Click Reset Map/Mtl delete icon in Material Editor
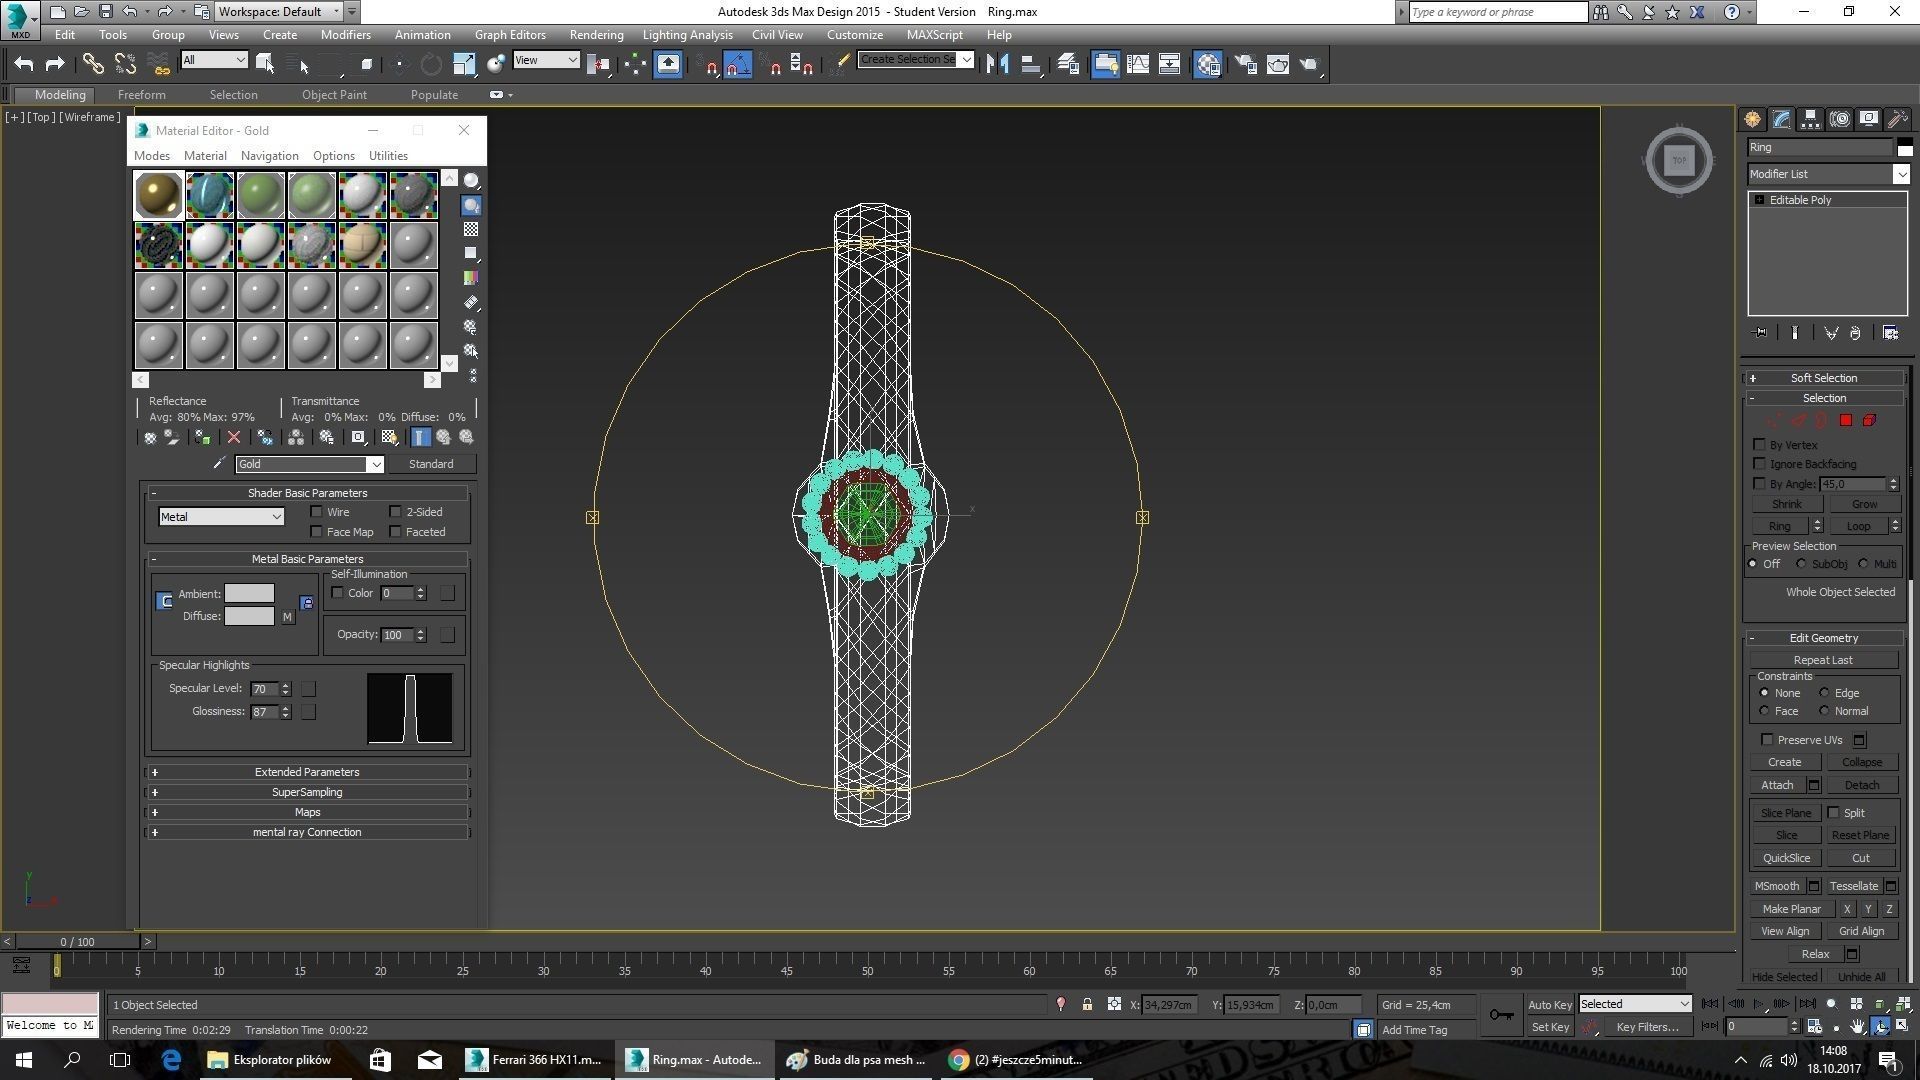This screenshot has height=1080, width=1920. click(234, 437)
